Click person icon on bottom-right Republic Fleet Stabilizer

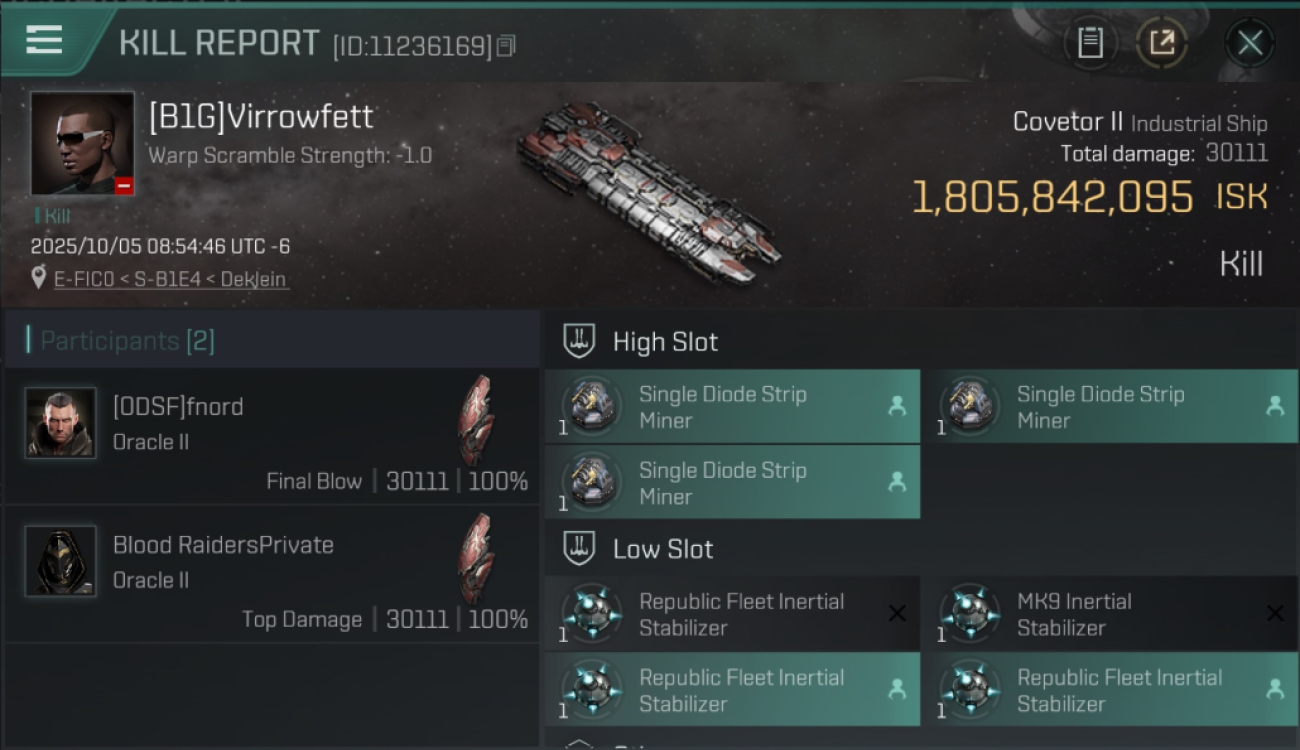click(1275, 689)
